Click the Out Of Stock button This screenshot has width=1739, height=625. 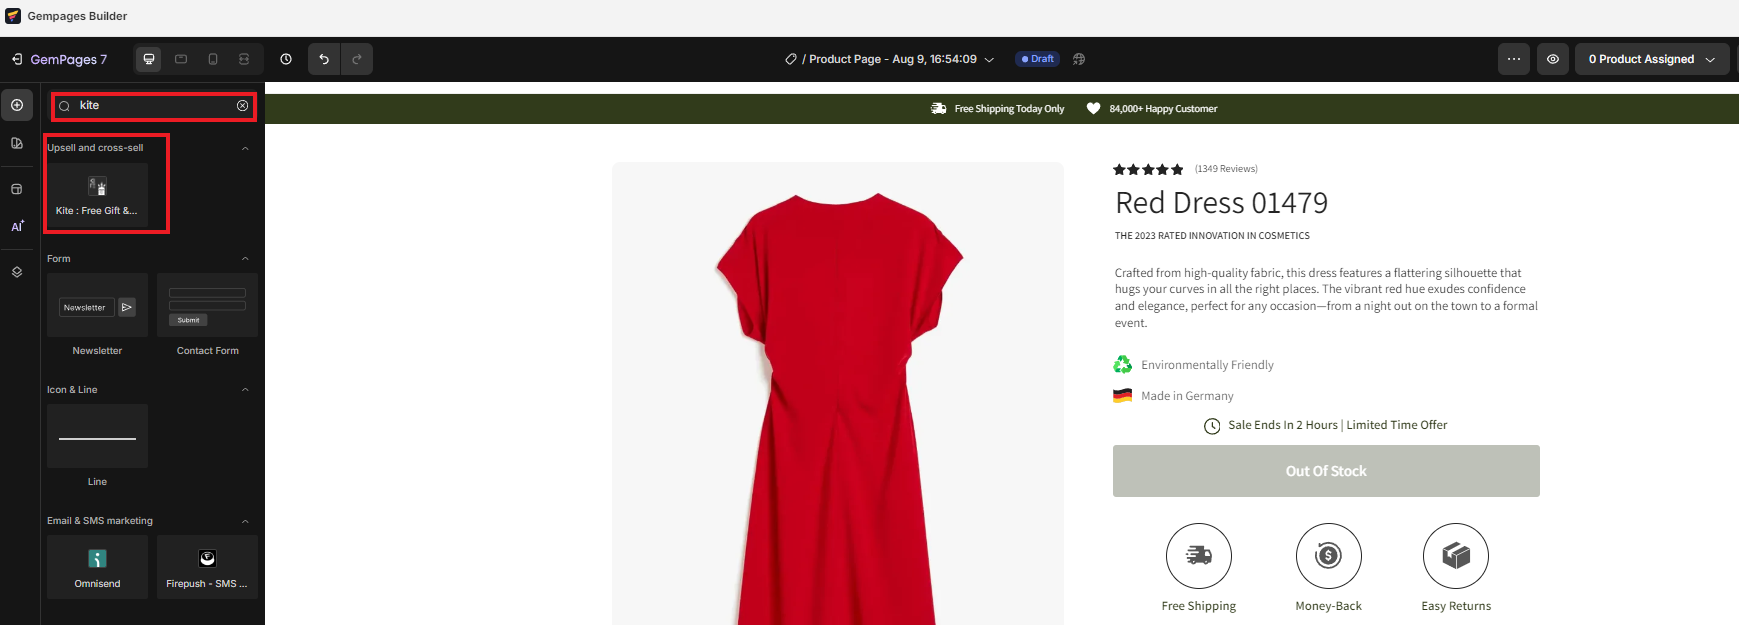pyautogui.click(x=1325, y=471)
